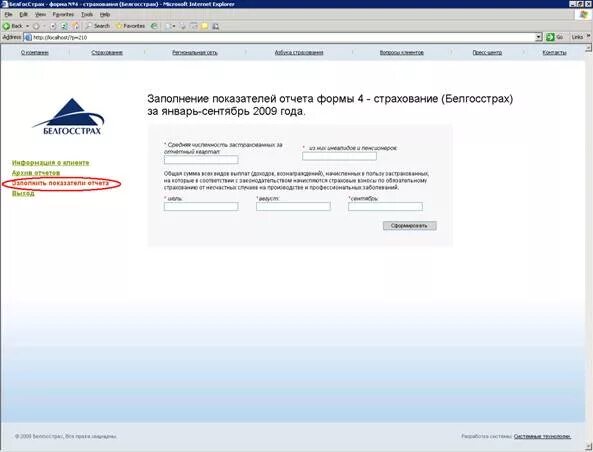Click the Windows flag throbber icon

tap(585, 14)
